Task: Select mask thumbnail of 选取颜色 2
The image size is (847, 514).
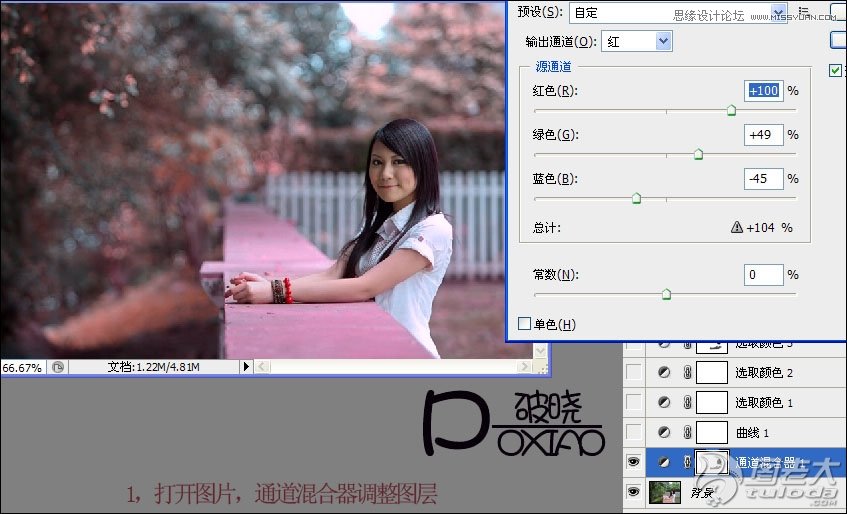Action: 712,372
